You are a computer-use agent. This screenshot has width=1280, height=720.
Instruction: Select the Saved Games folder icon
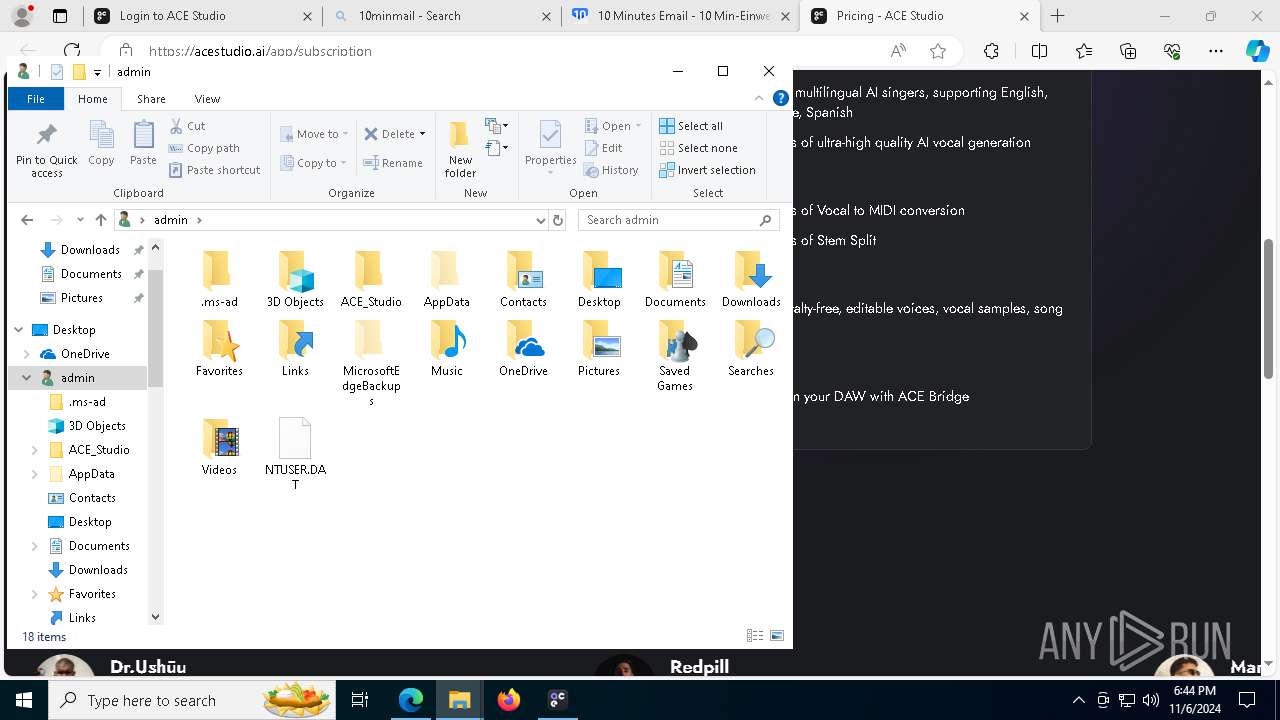click(675, 340)
